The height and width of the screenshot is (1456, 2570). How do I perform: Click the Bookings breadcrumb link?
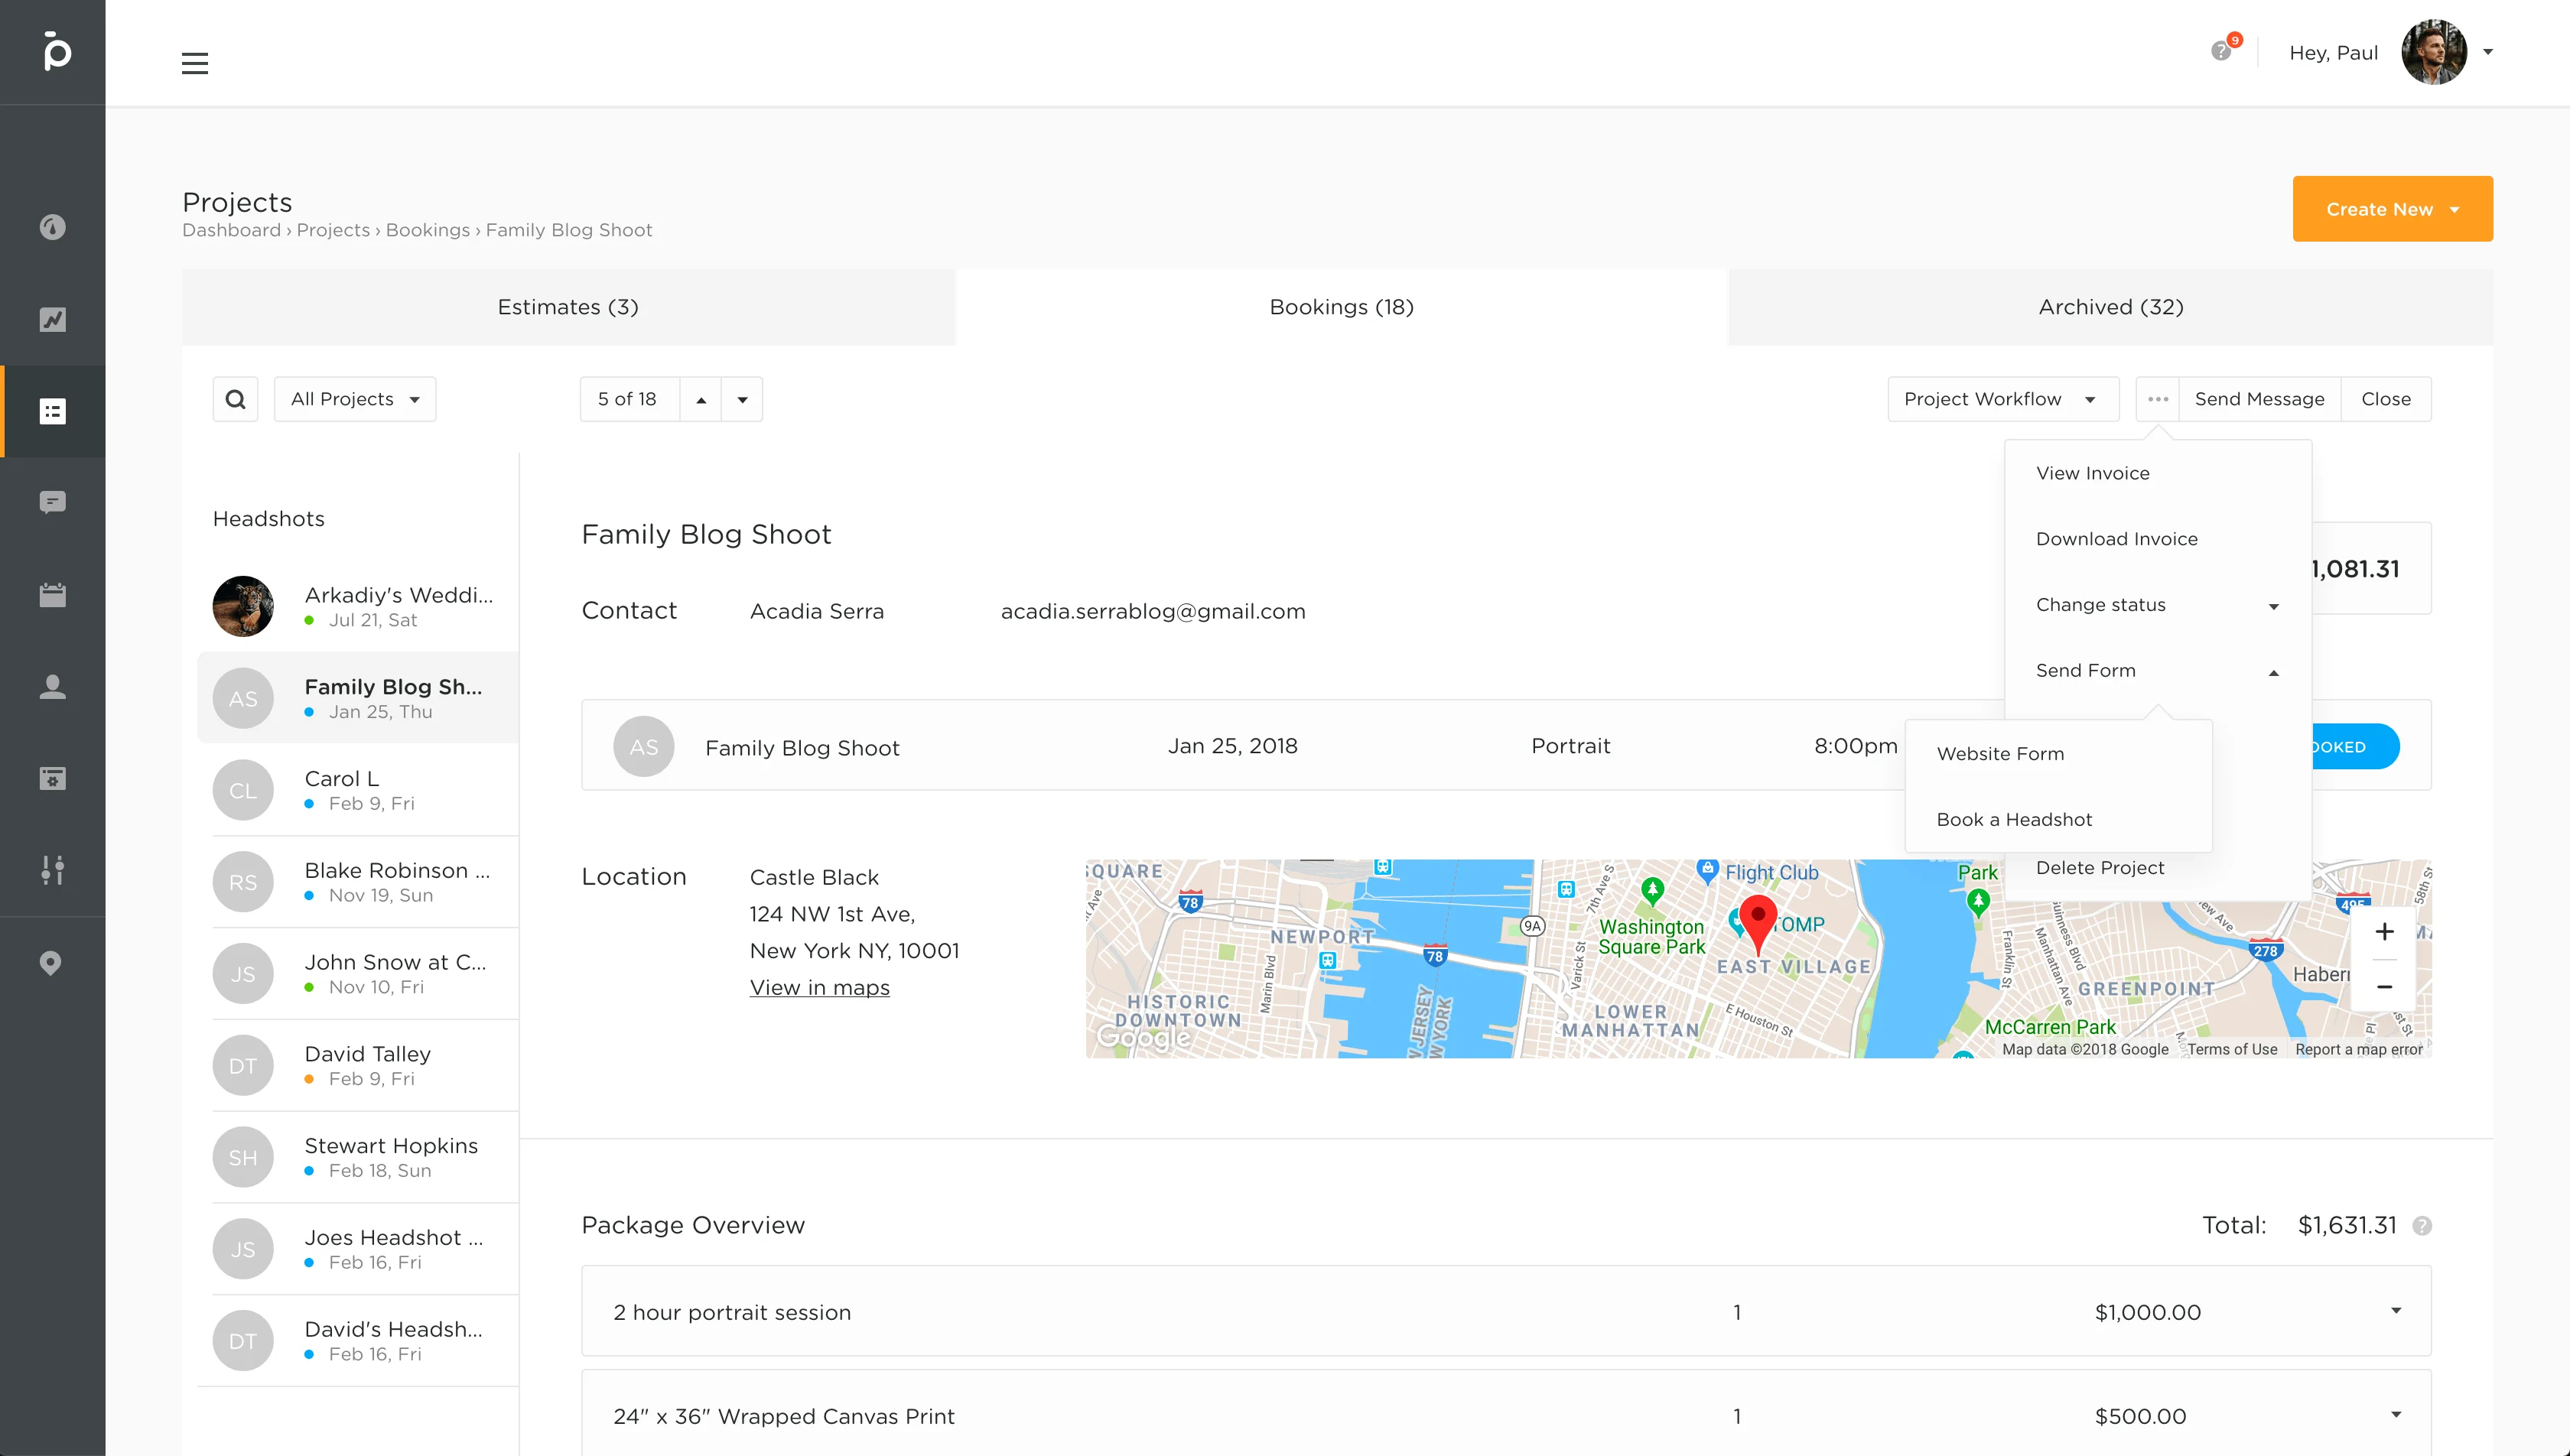427,230
